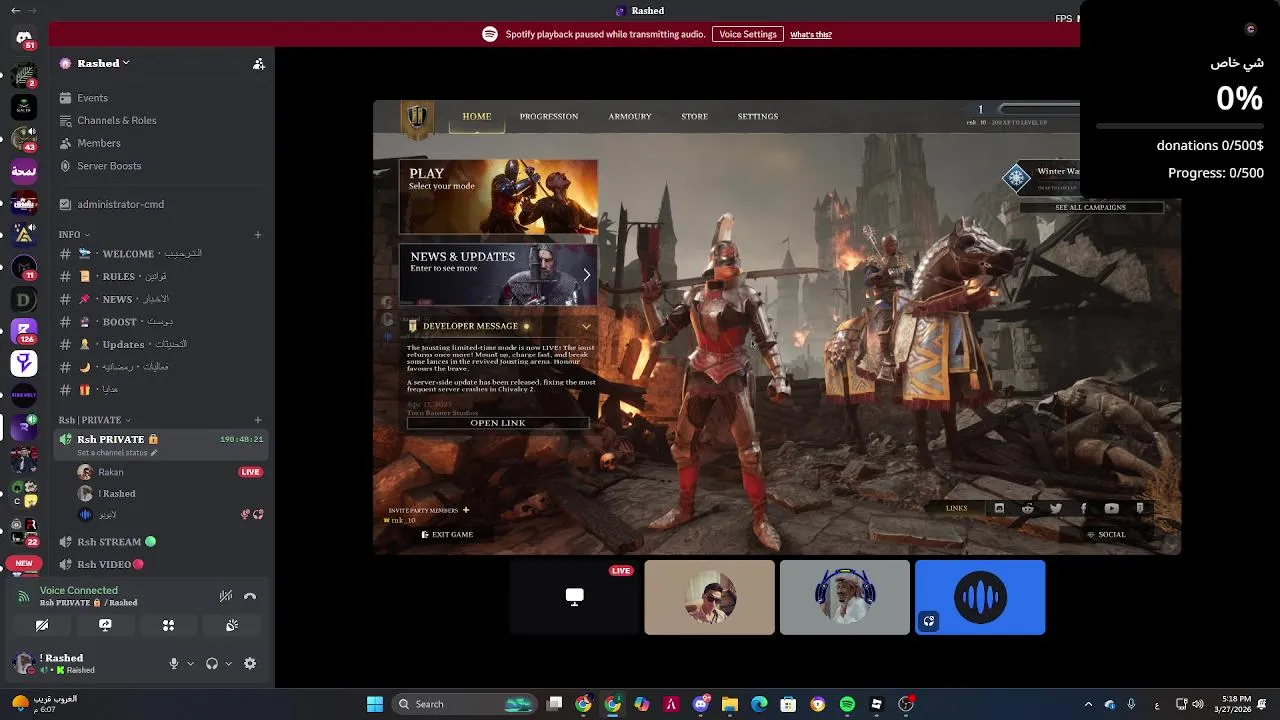Open the NEWS & UPDATES card arrow
Image resolution: width=1280 pixels, height=720 pixels.
587,274
